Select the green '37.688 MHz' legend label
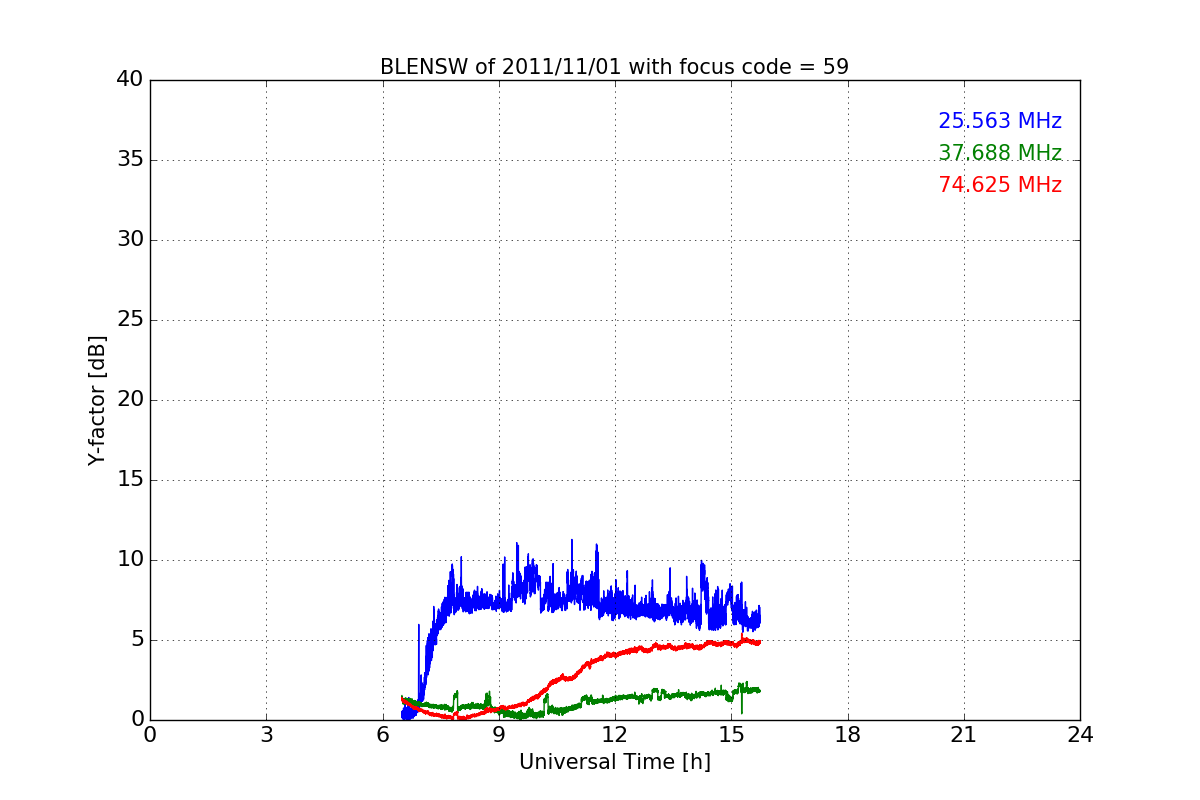The image size is (1200, 800). 1000,153
